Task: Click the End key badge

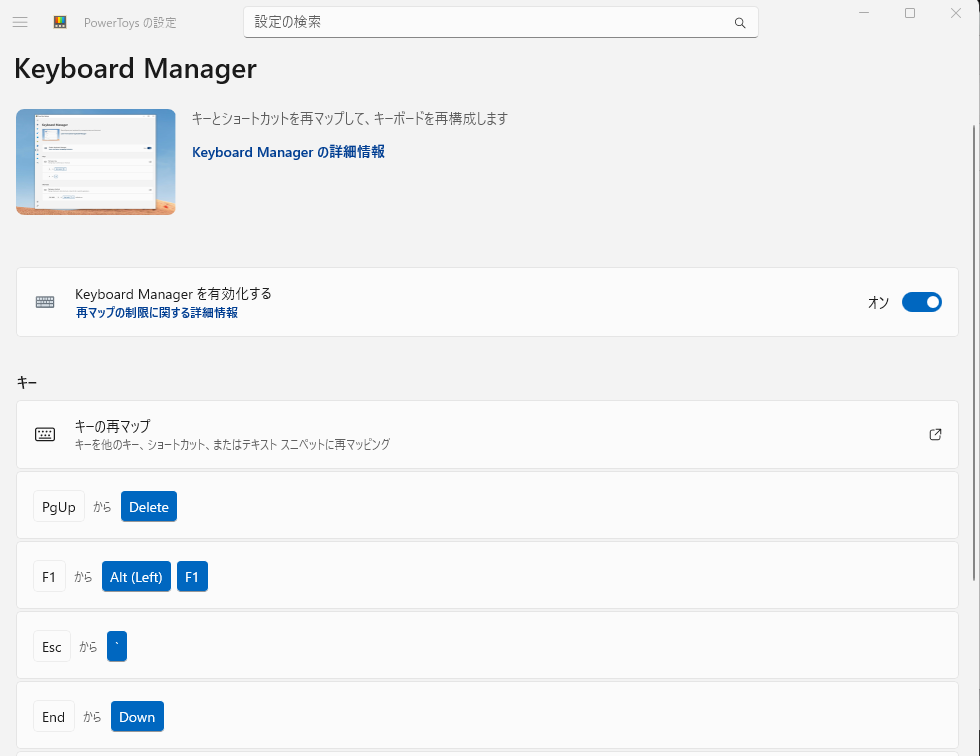Action: [54, 717]
